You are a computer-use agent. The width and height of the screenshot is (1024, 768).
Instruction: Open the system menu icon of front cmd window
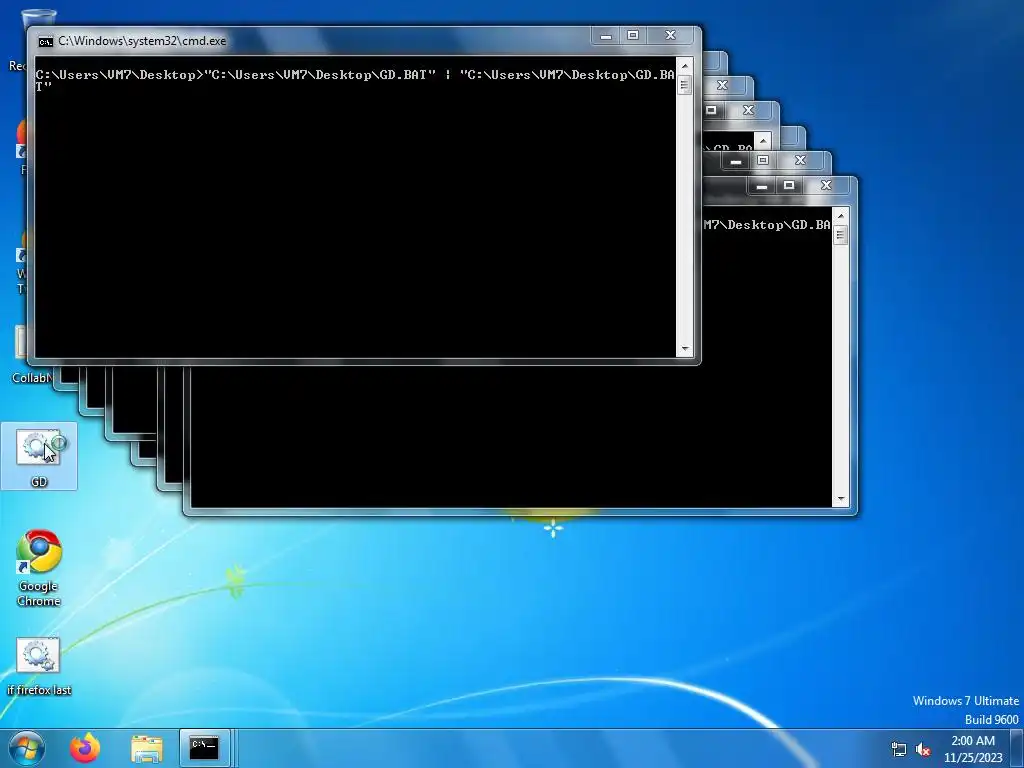click(46, 42)
